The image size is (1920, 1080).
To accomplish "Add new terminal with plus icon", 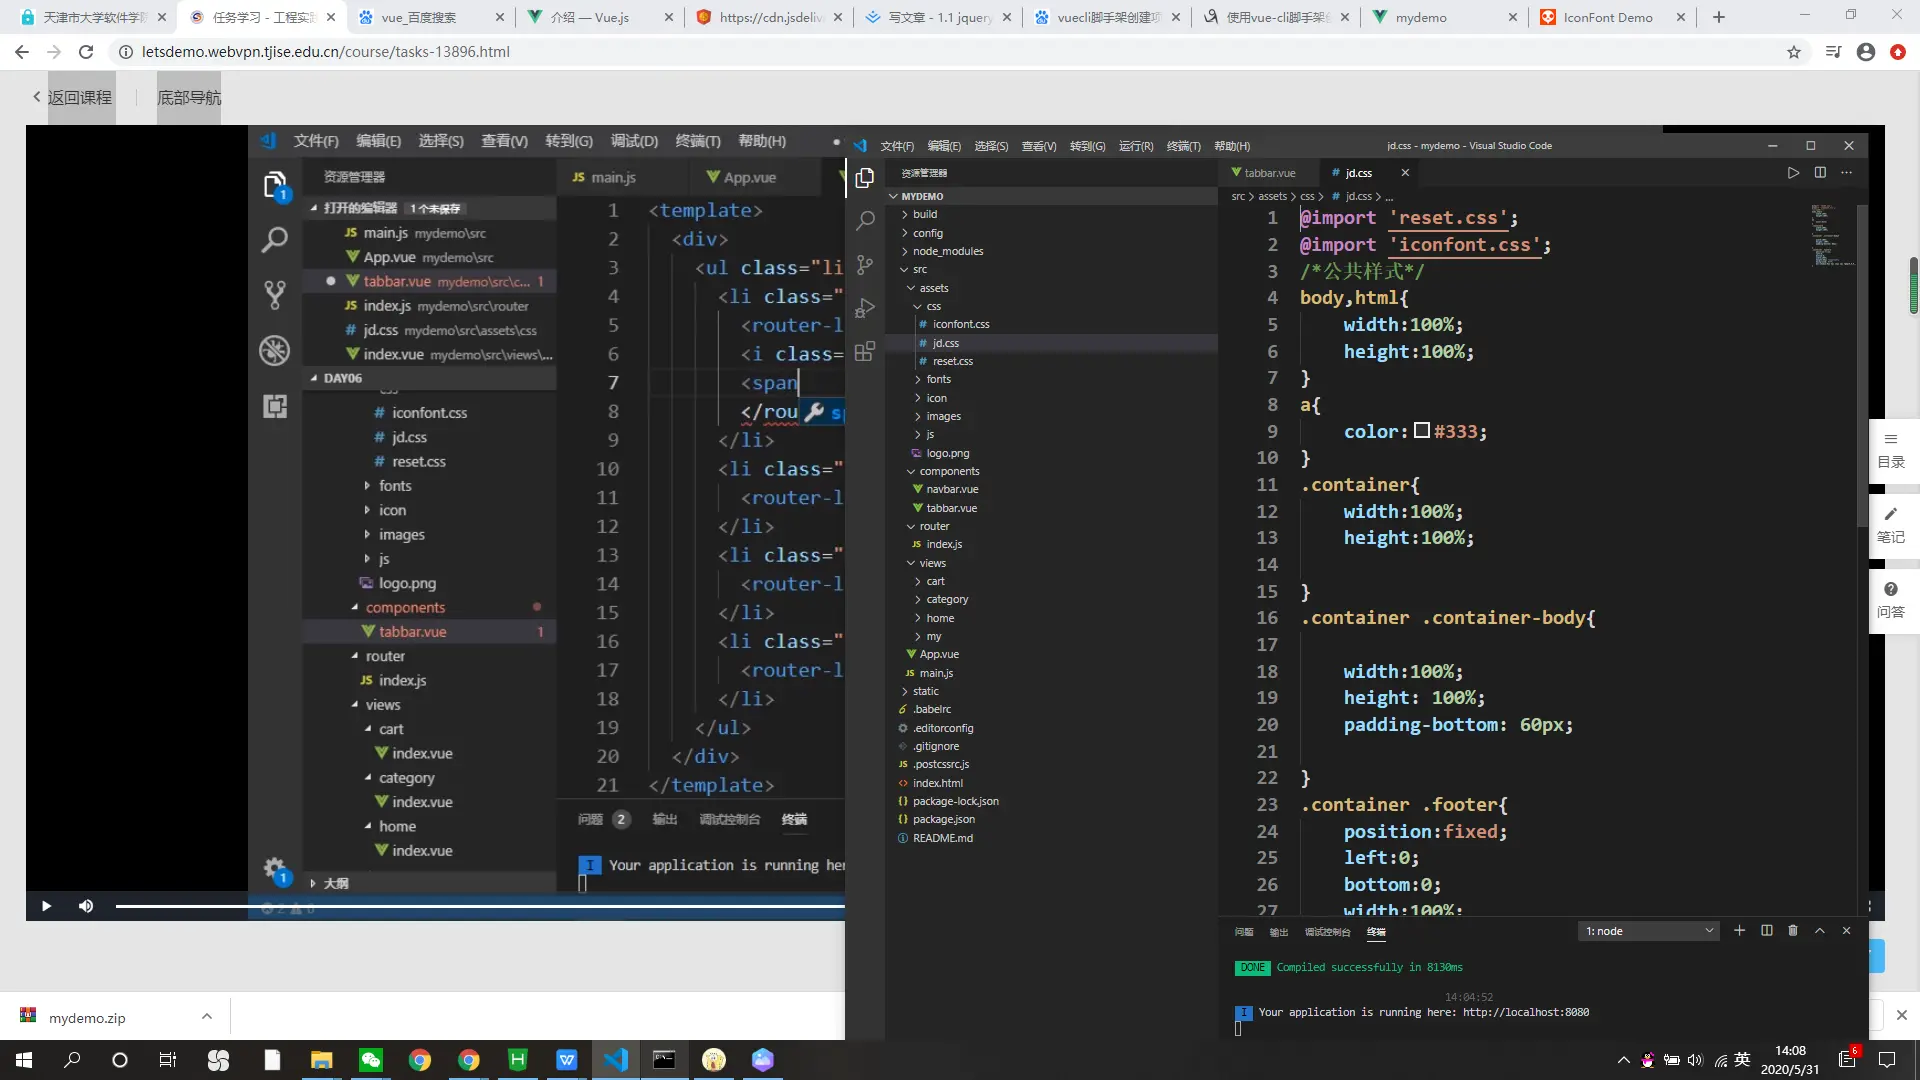I will [1739, 931].
